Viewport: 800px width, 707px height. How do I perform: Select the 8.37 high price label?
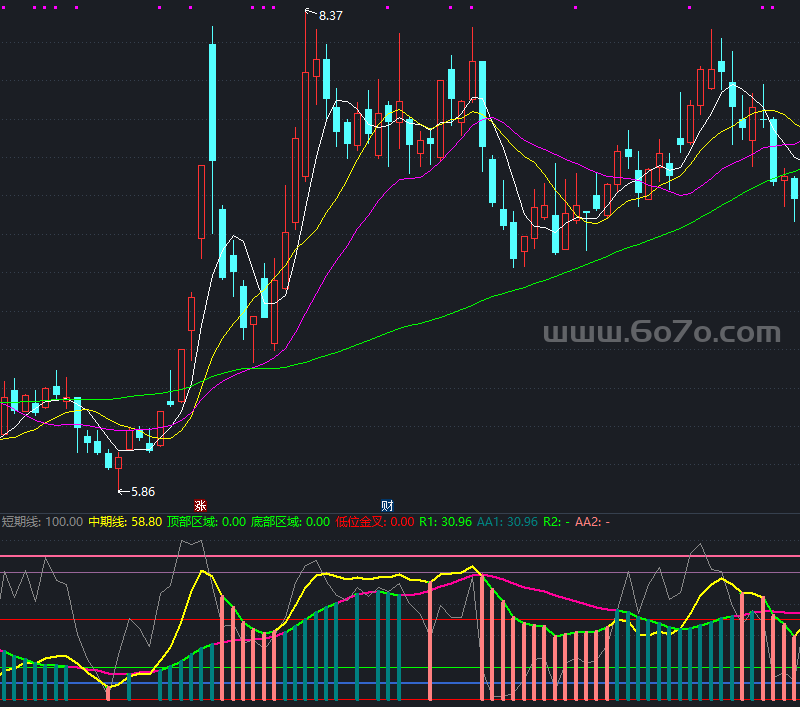pyautogui.click(x=331, y=16)
